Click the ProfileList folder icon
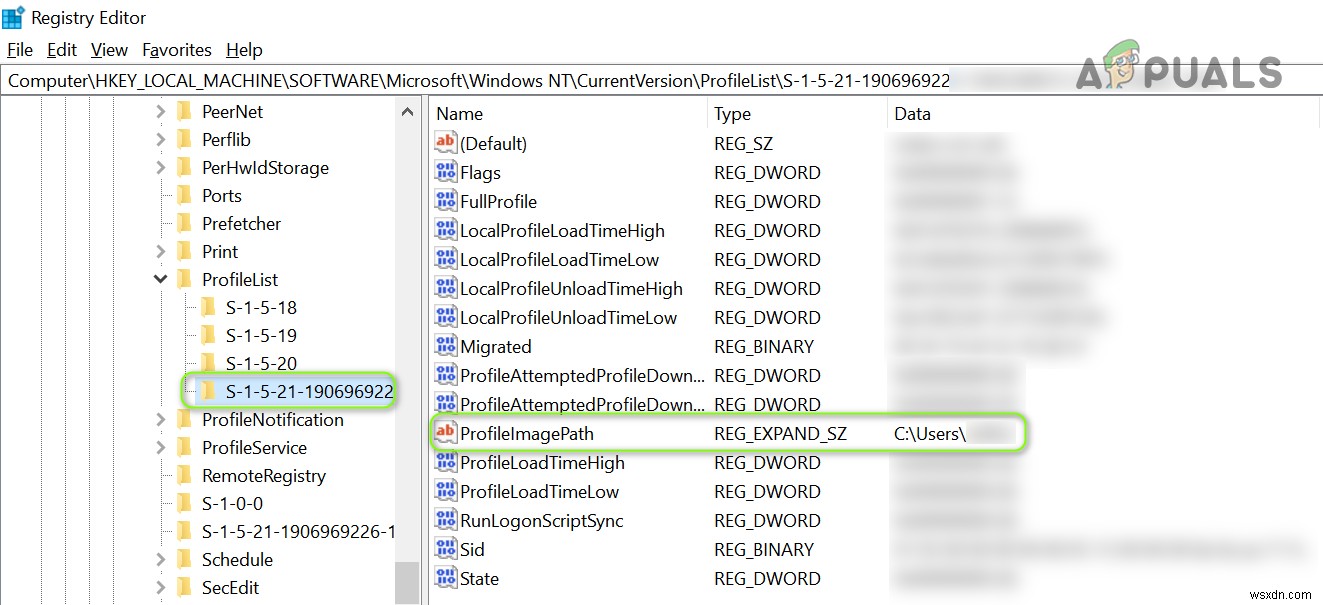 (184, 280)
